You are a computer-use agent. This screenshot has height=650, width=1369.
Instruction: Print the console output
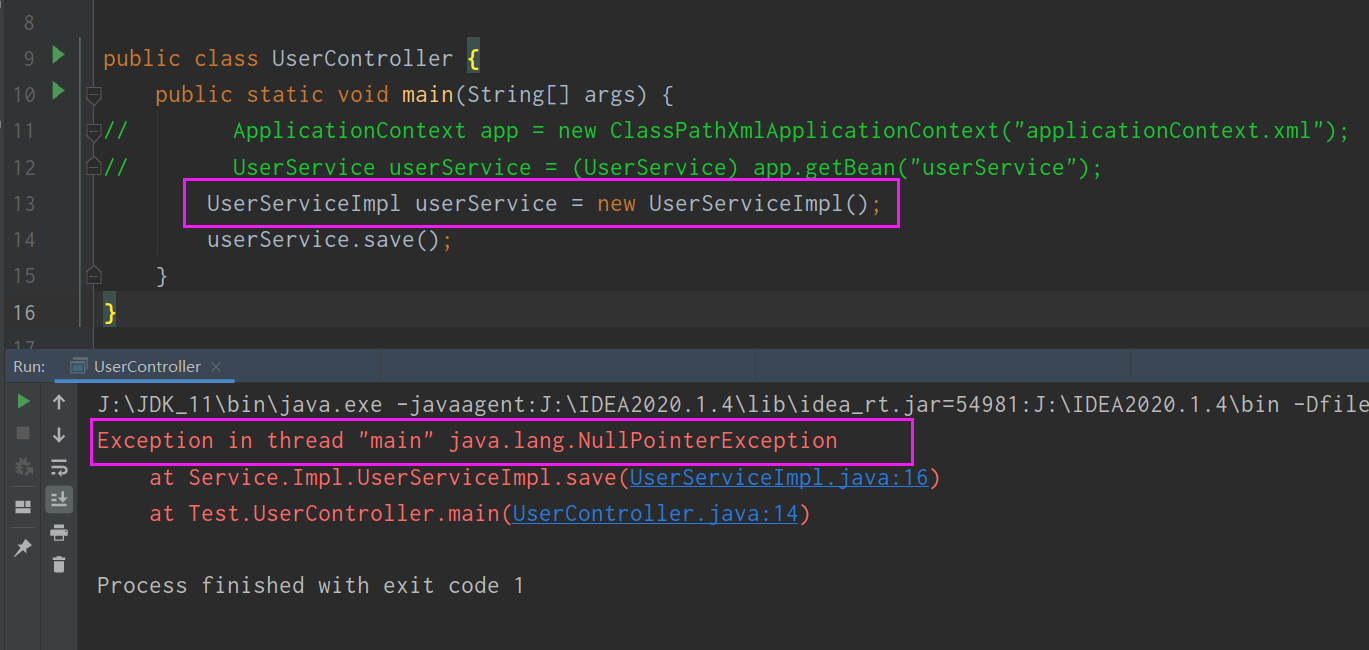click(59, 532)
